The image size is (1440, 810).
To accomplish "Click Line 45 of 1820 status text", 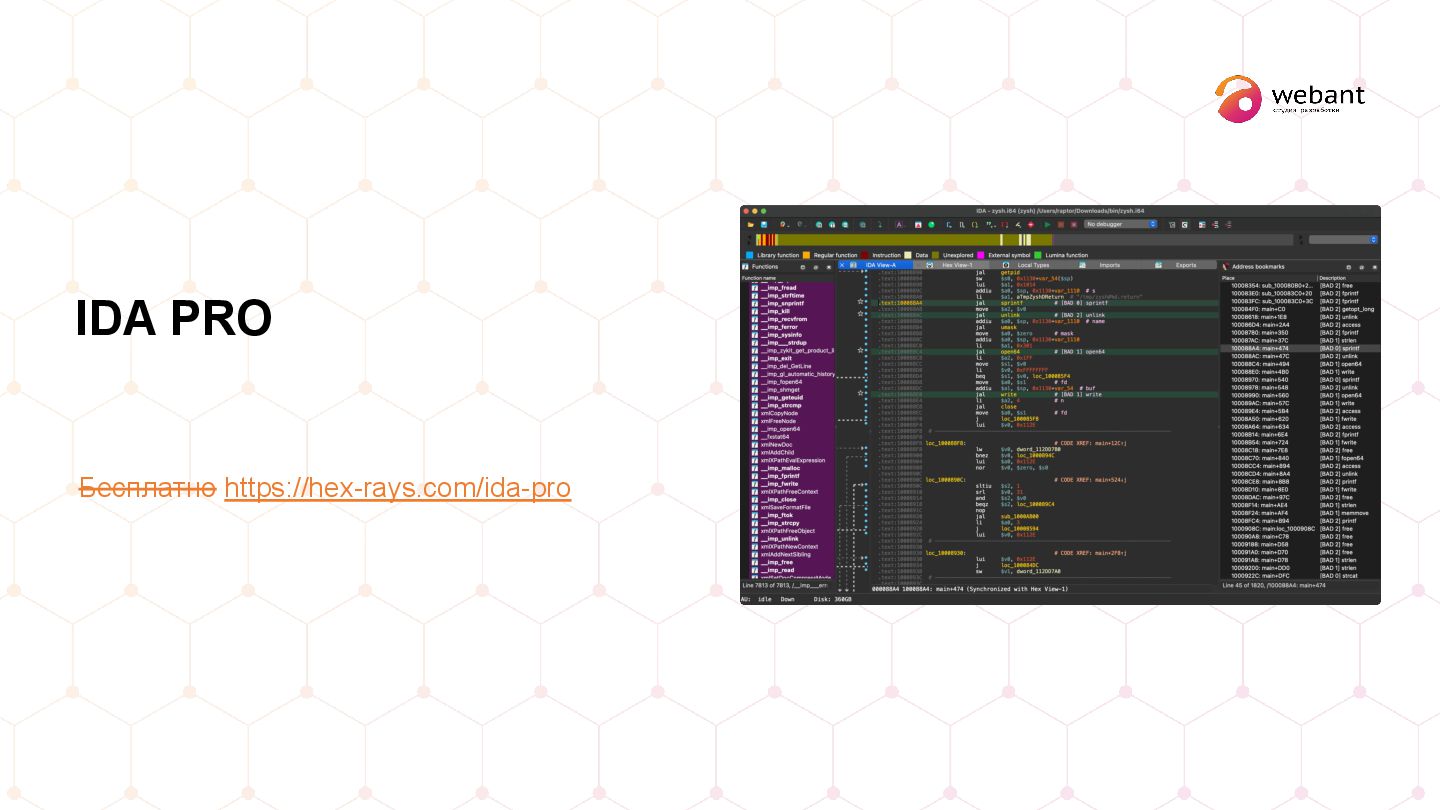I will tap(1273, 585).
